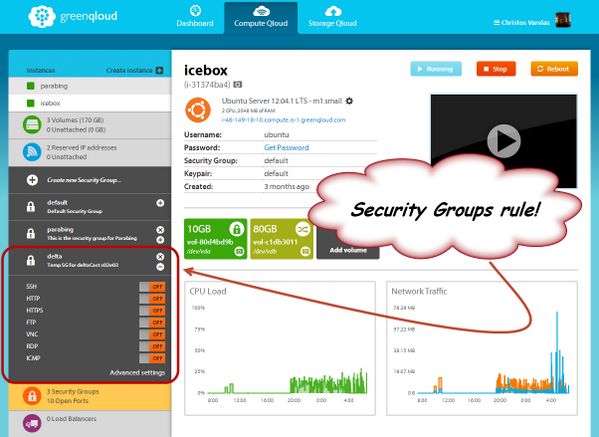
Task: Stop the icebox instance
Action: point(496,69)
